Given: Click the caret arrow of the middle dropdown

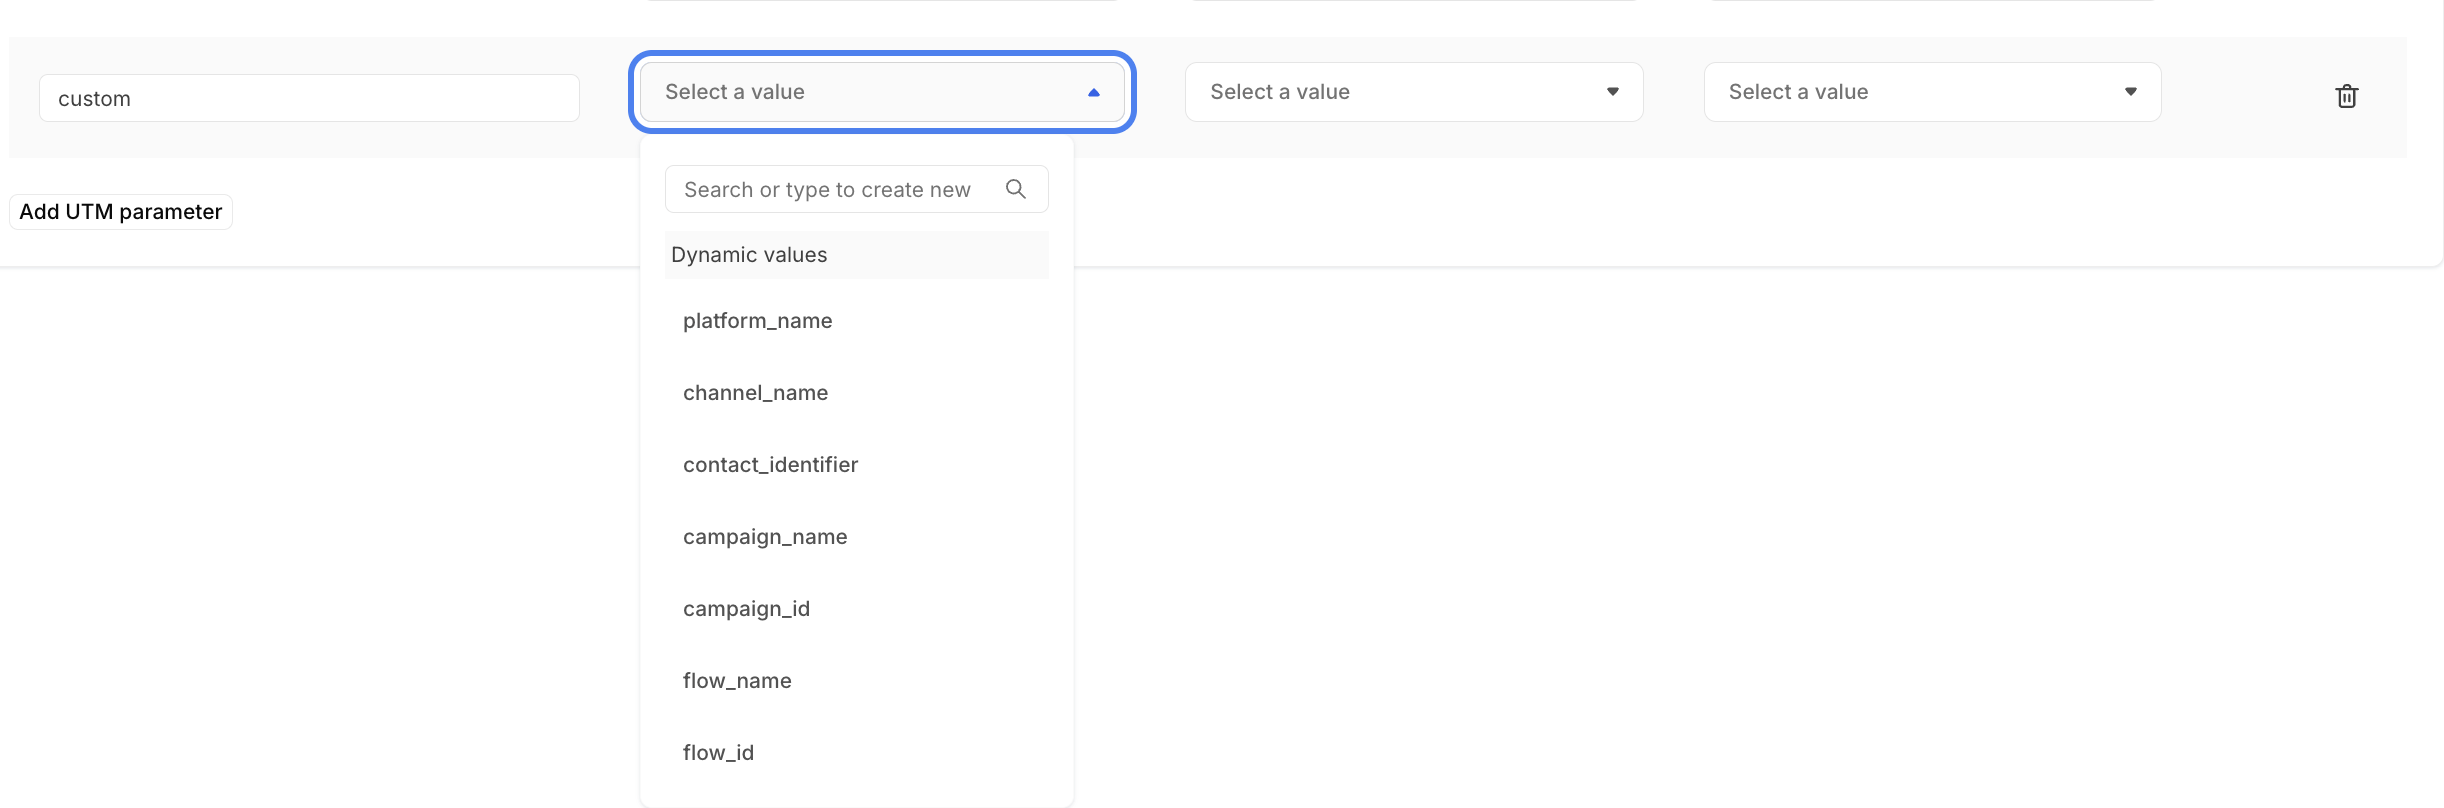Looking at the screenshot, I should pyautogui.click(x=1612, y=92).
